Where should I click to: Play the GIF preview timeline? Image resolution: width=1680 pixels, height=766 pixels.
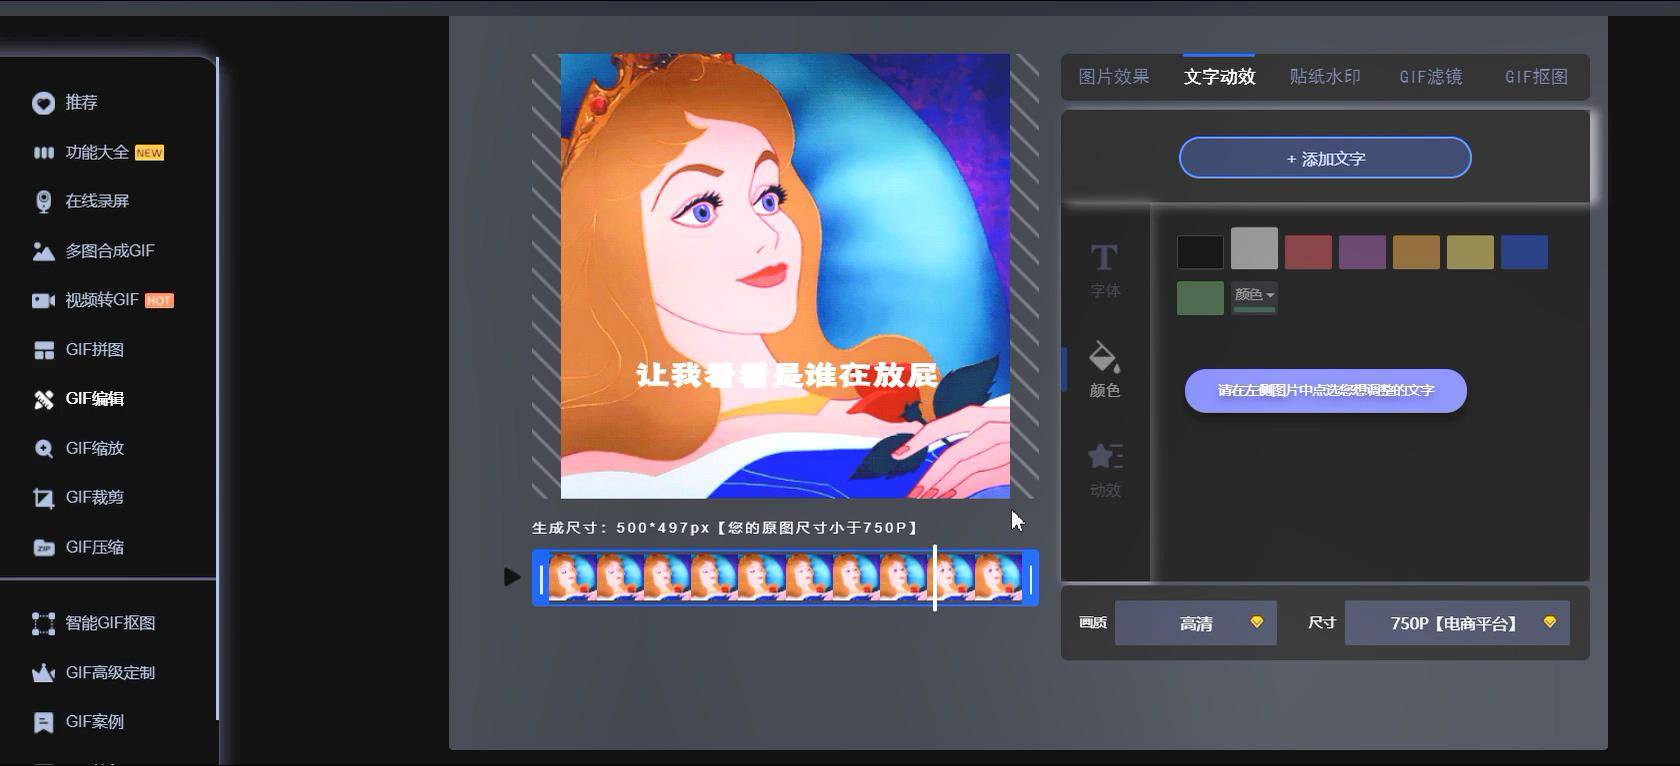[x=512, y=577]
